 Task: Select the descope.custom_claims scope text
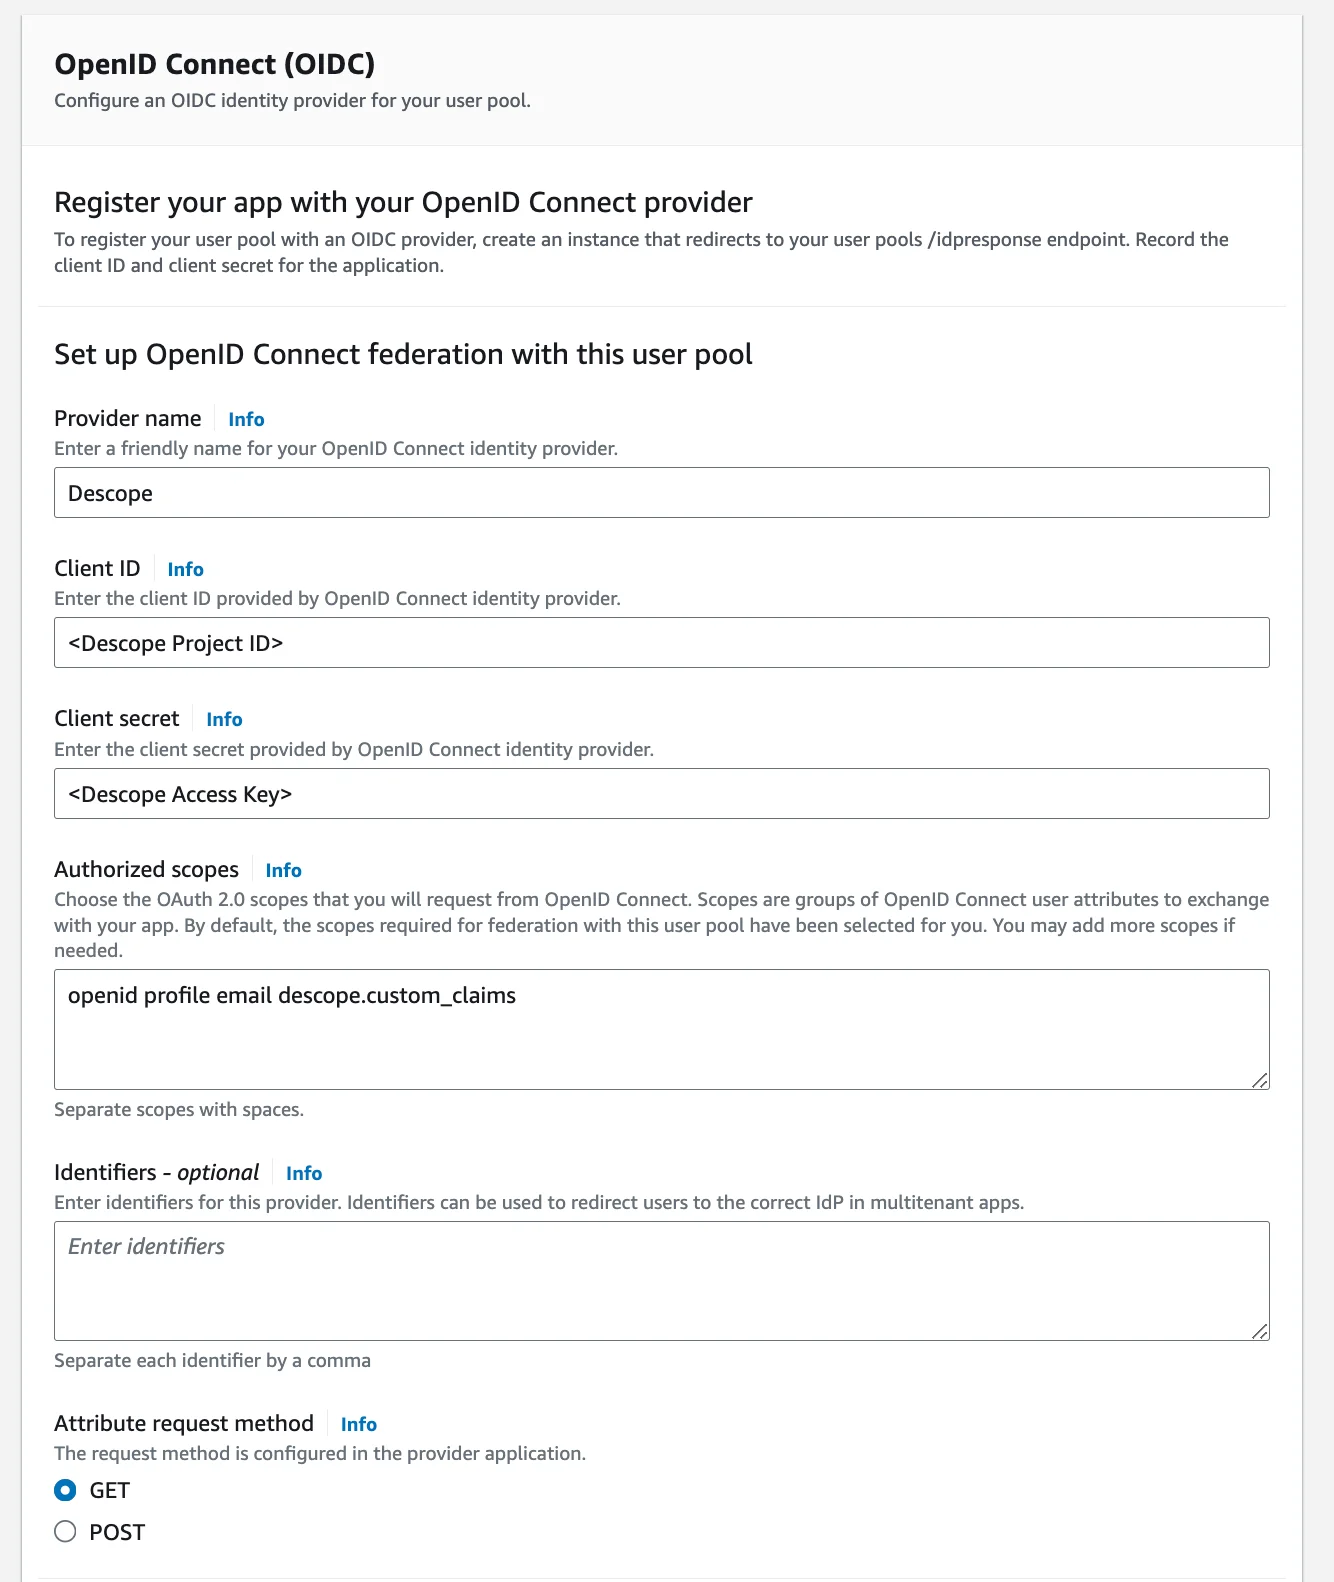tap(397, 995)
